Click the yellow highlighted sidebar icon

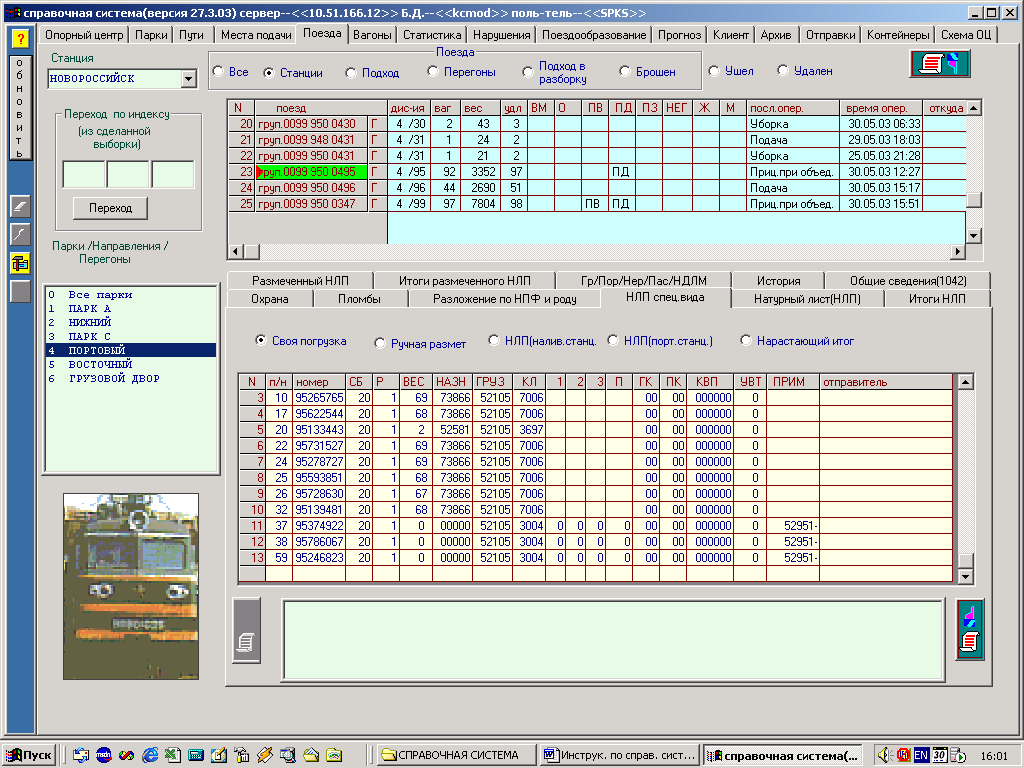(19, 263)
